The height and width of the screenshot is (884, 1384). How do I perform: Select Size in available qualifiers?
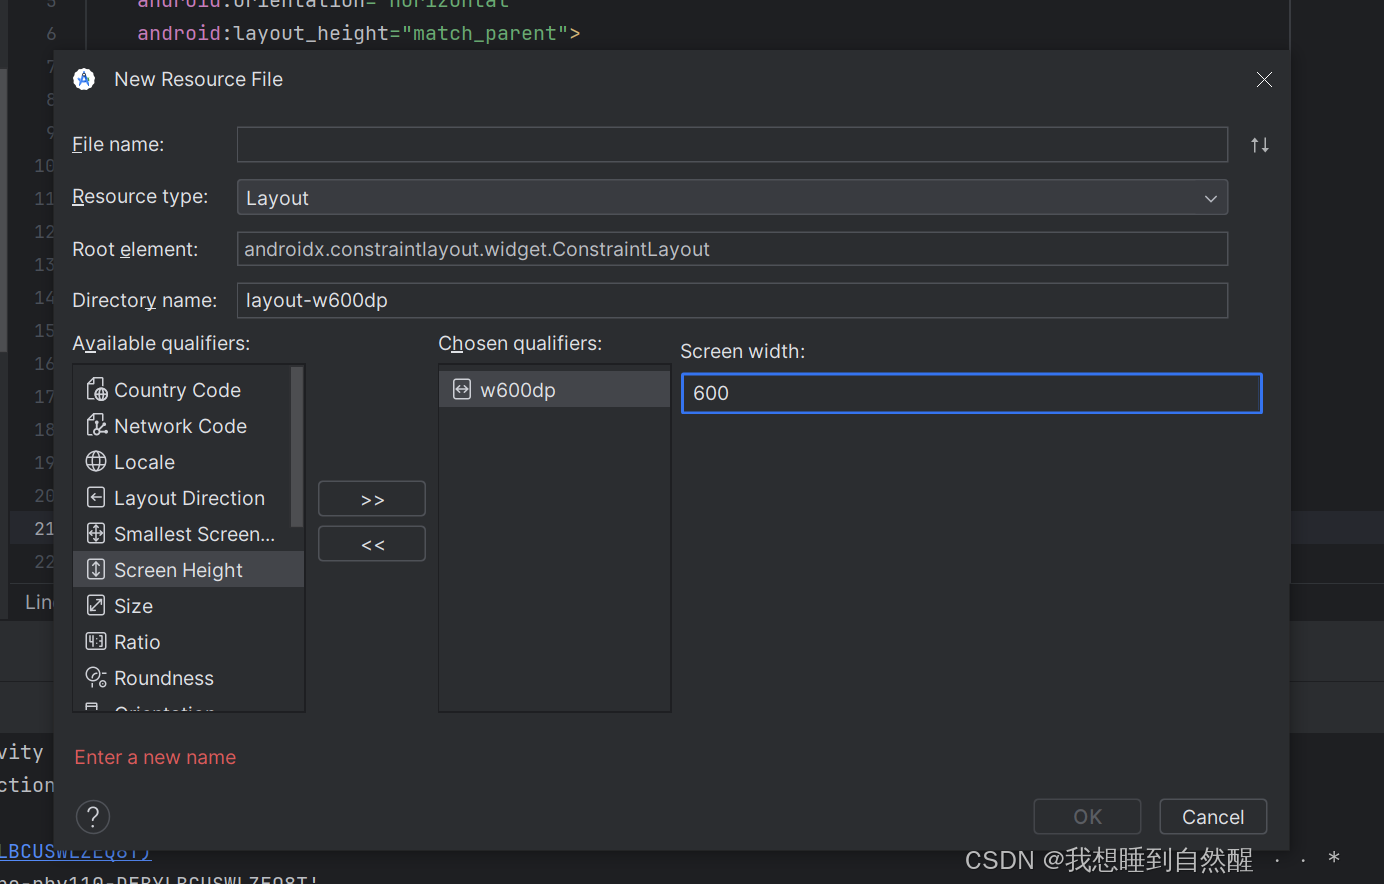point(188,605)
